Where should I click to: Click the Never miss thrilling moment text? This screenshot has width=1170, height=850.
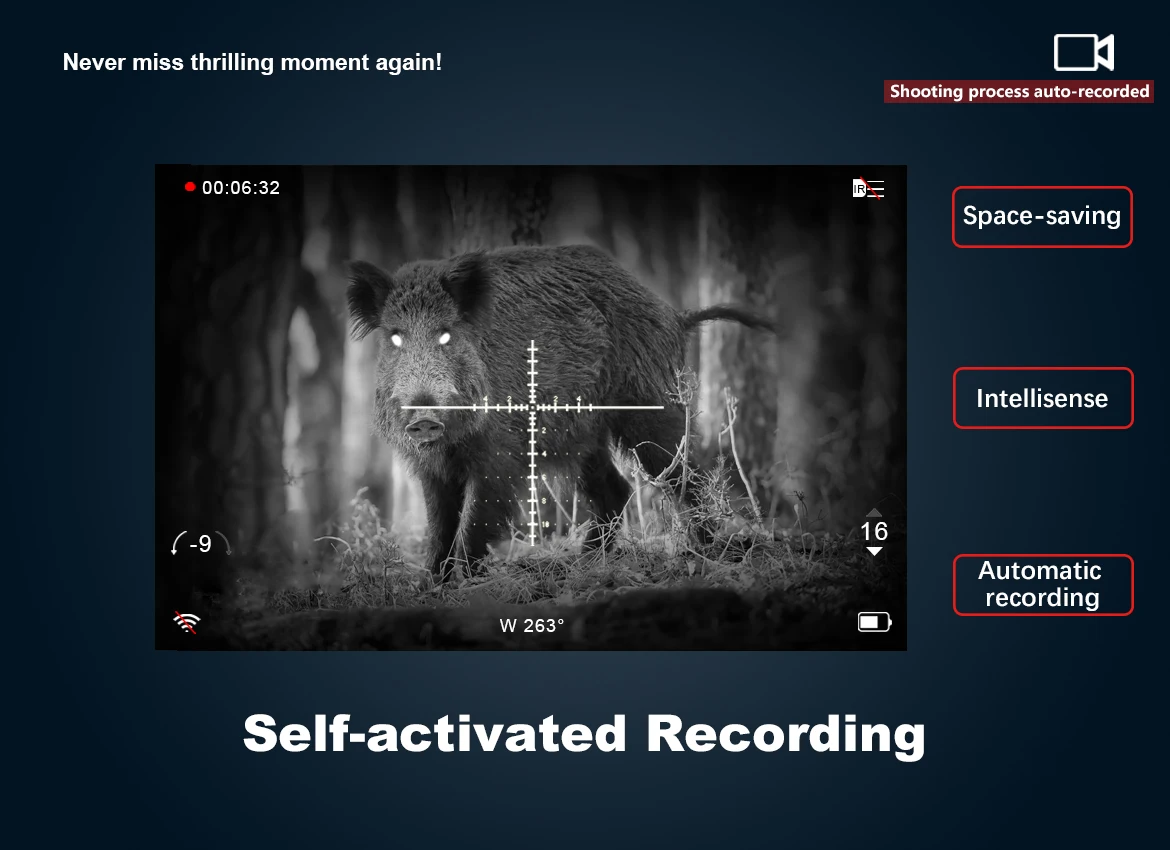click(252, 62)
